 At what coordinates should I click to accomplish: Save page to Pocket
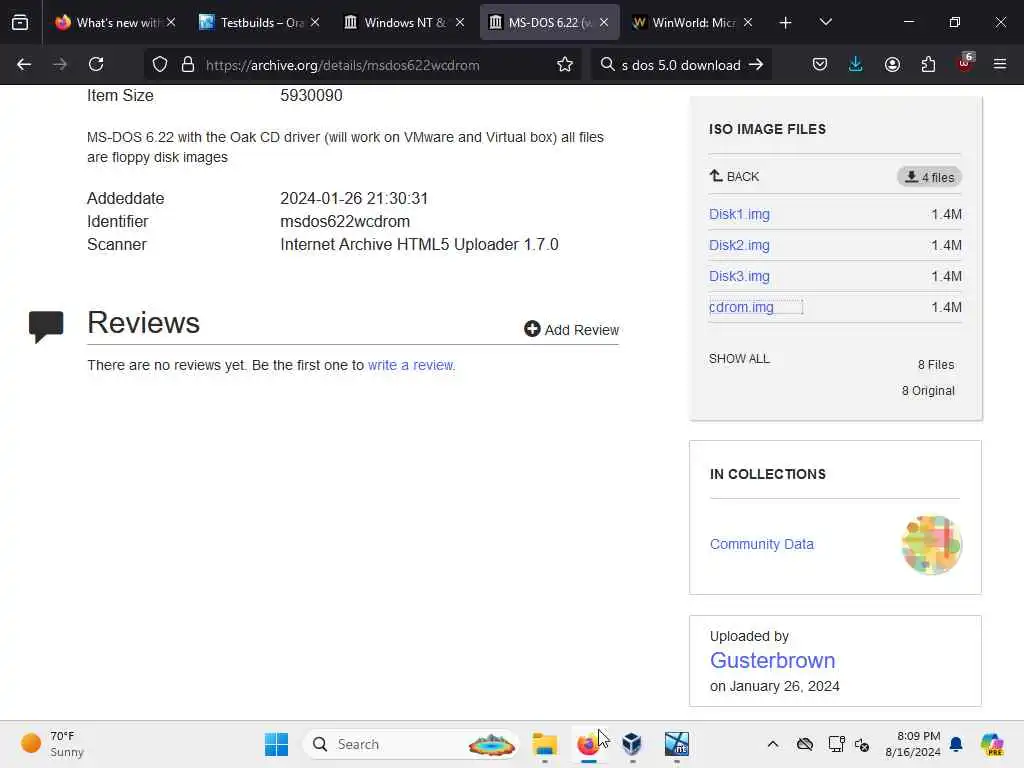pyautogui.click(x=820, y=65)
